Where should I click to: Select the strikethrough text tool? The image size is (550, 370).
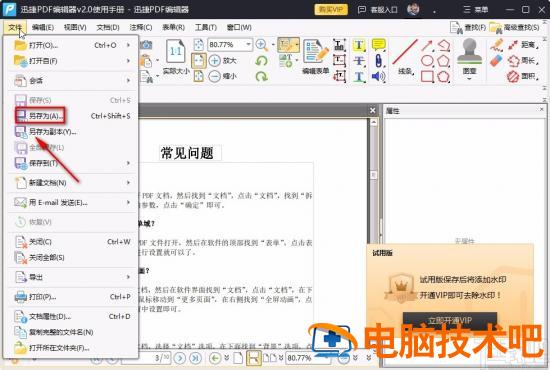[359, 61]
